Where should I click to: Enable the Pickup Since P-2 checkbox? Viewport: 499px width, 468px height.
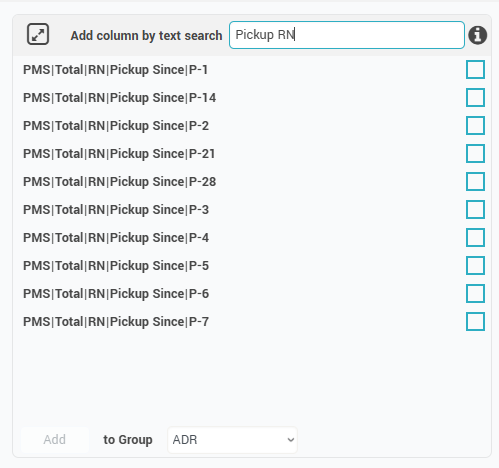tap(475, 126)
